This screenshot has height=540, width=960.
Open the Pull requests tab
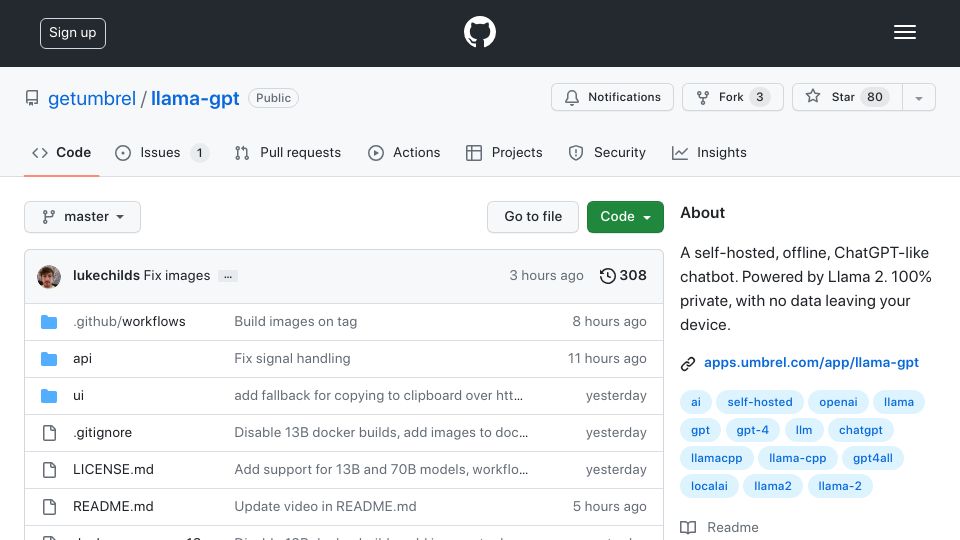tap(288, 152)
